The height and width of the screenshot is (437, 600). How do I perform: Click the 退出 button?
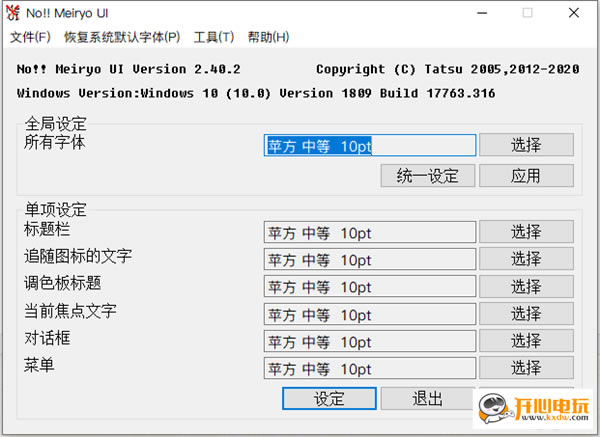[427, 398]
